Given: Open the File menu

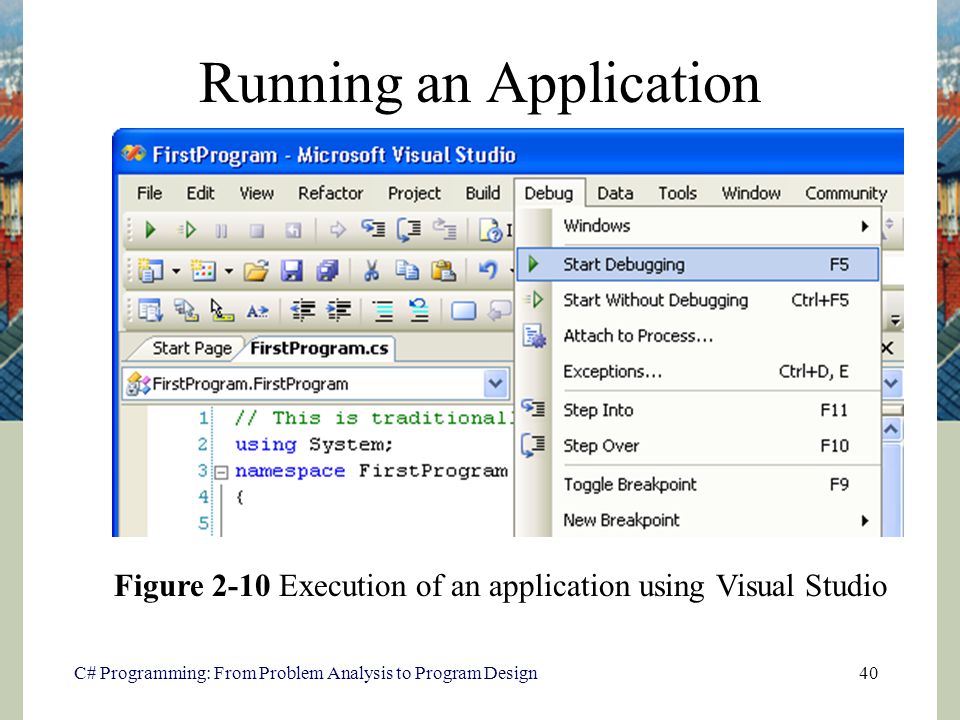Looking at the screenshot, I should [x=149, y=193].
